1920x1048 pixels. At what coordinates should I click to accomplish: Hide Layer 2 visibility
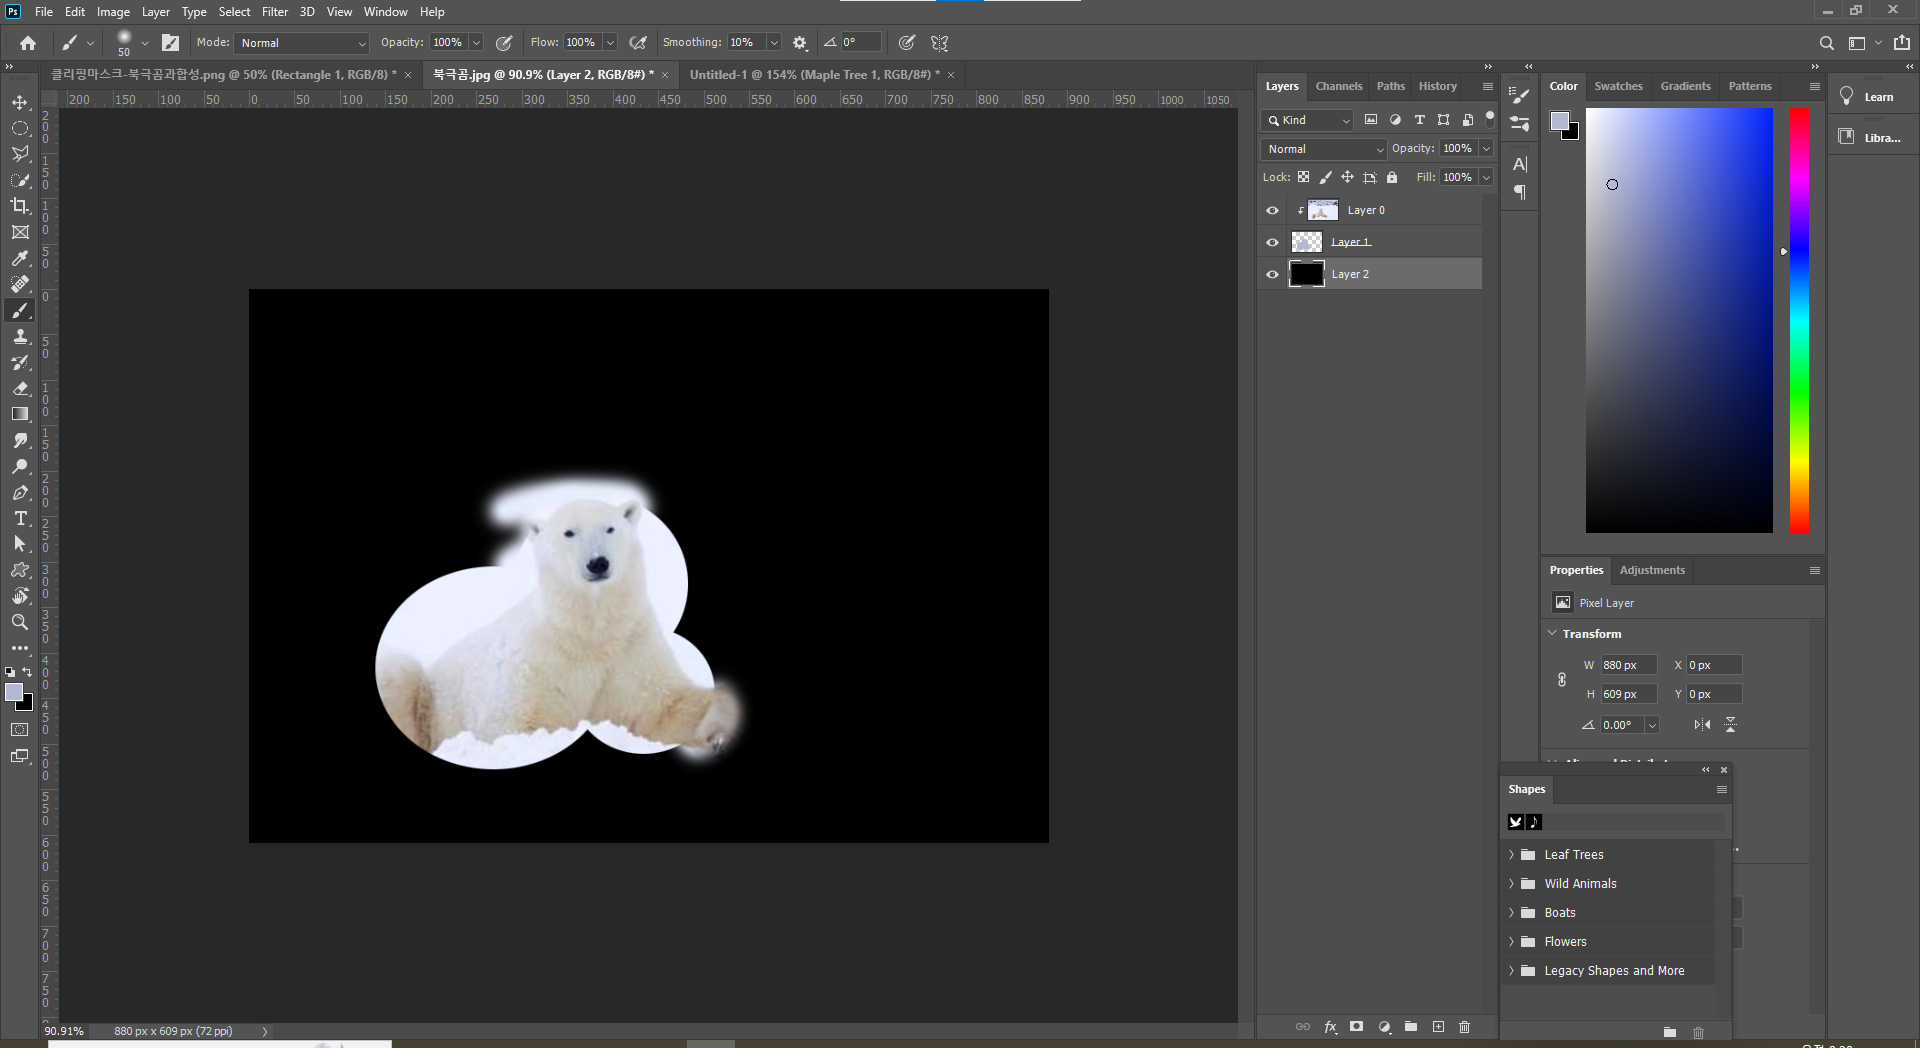coord(1272,274)
